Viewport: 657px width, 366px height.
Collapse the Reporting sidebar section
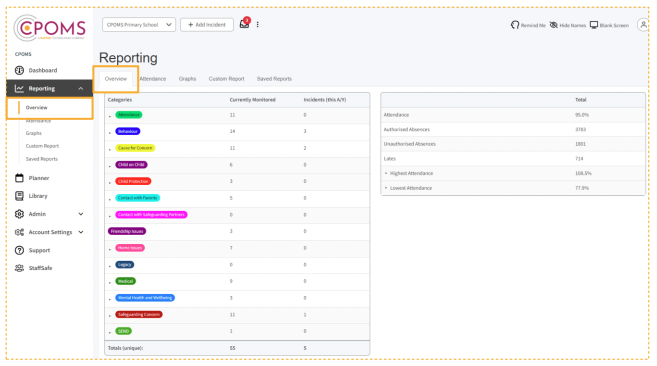pyautogui.click(x=80, y=88)
